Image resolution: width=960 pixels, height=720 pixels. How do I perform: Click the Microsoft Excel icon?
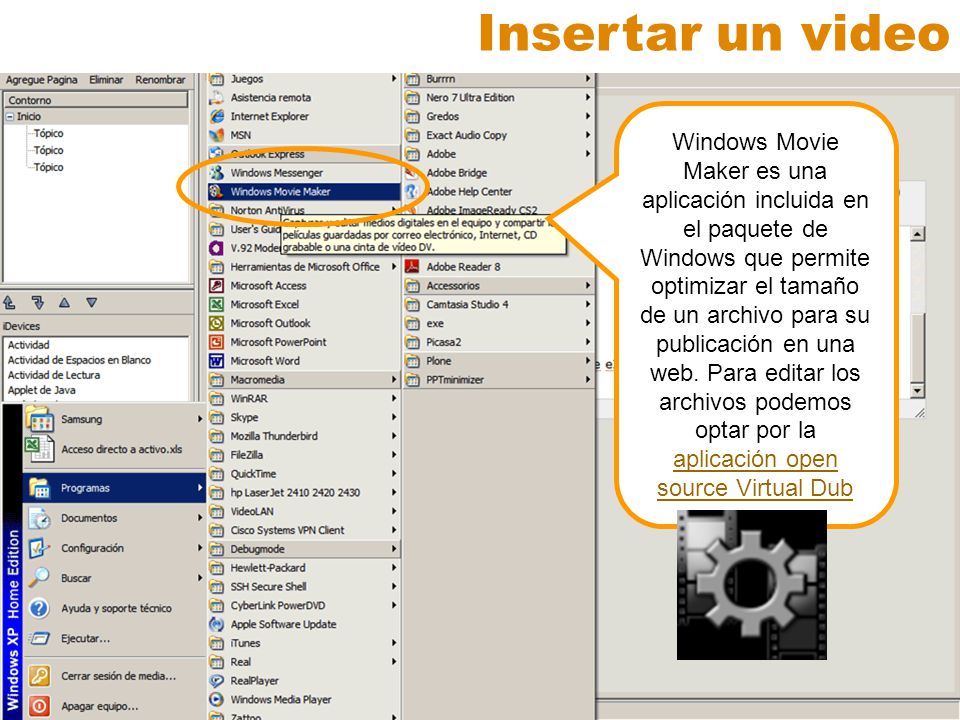click(x=216, y=304)
